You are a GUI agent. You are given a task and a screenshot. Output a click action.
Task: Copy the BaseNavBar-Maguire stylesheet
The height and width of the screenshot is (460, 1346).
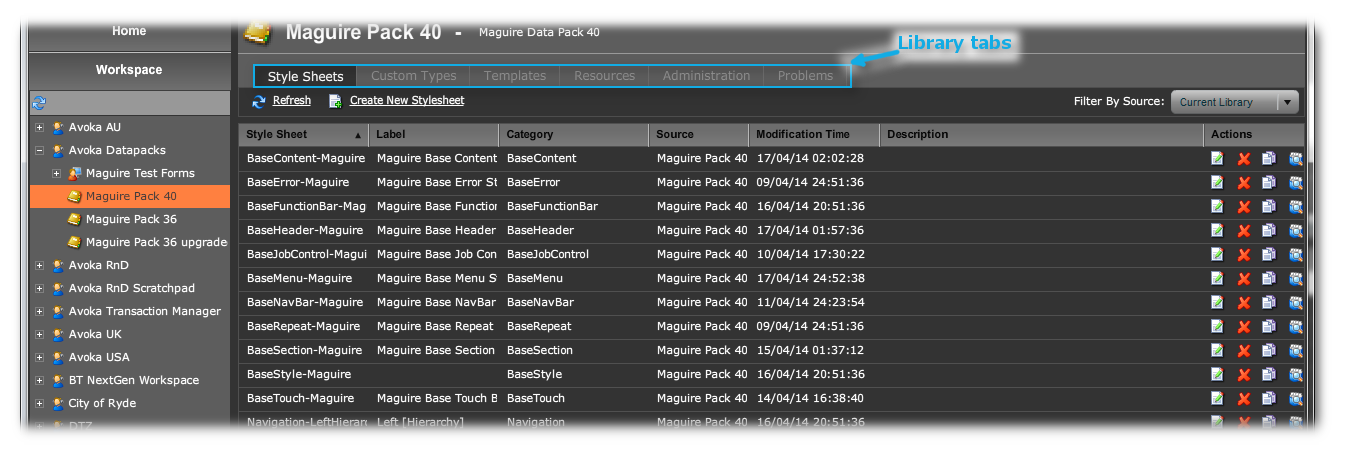pyautogui.click(x=1269, y=302)
